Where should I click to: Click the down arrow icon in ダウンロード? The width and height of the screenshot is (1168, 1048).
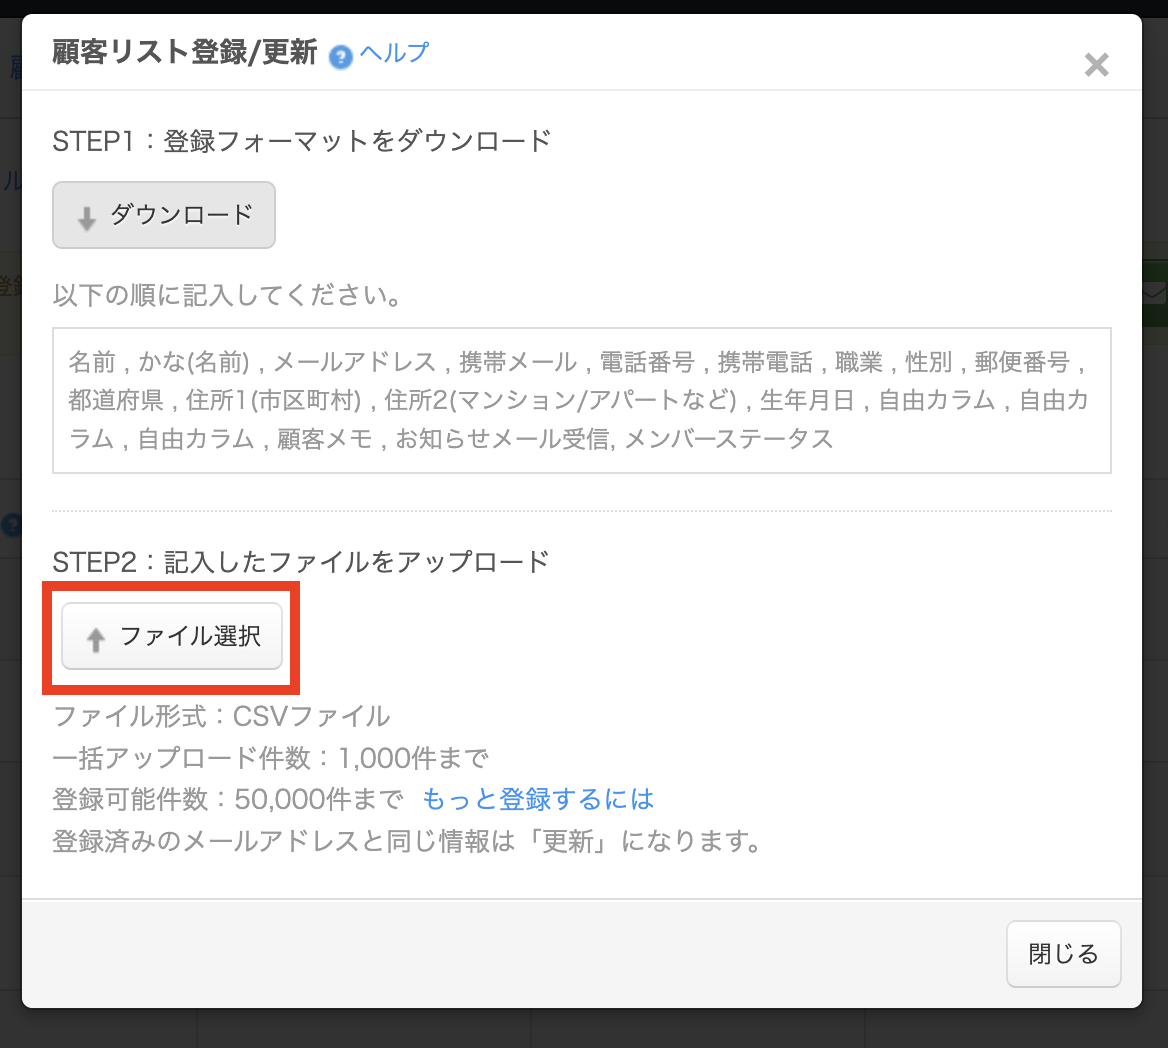click(x=87, y=218)
